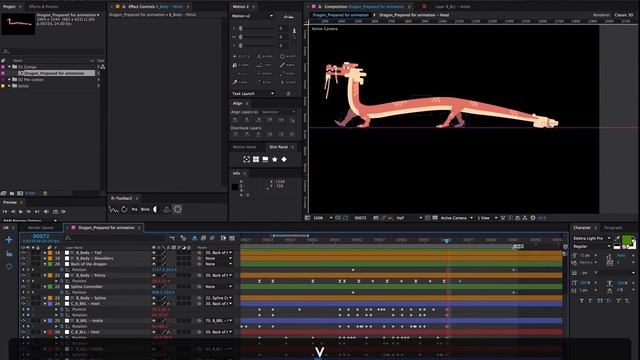Image resolution: width=640 pixels, height=360 pixels.
Task: Open parent dropdown for Spline Controller layer
Action: pyautogui.click(x=218, y=287)
